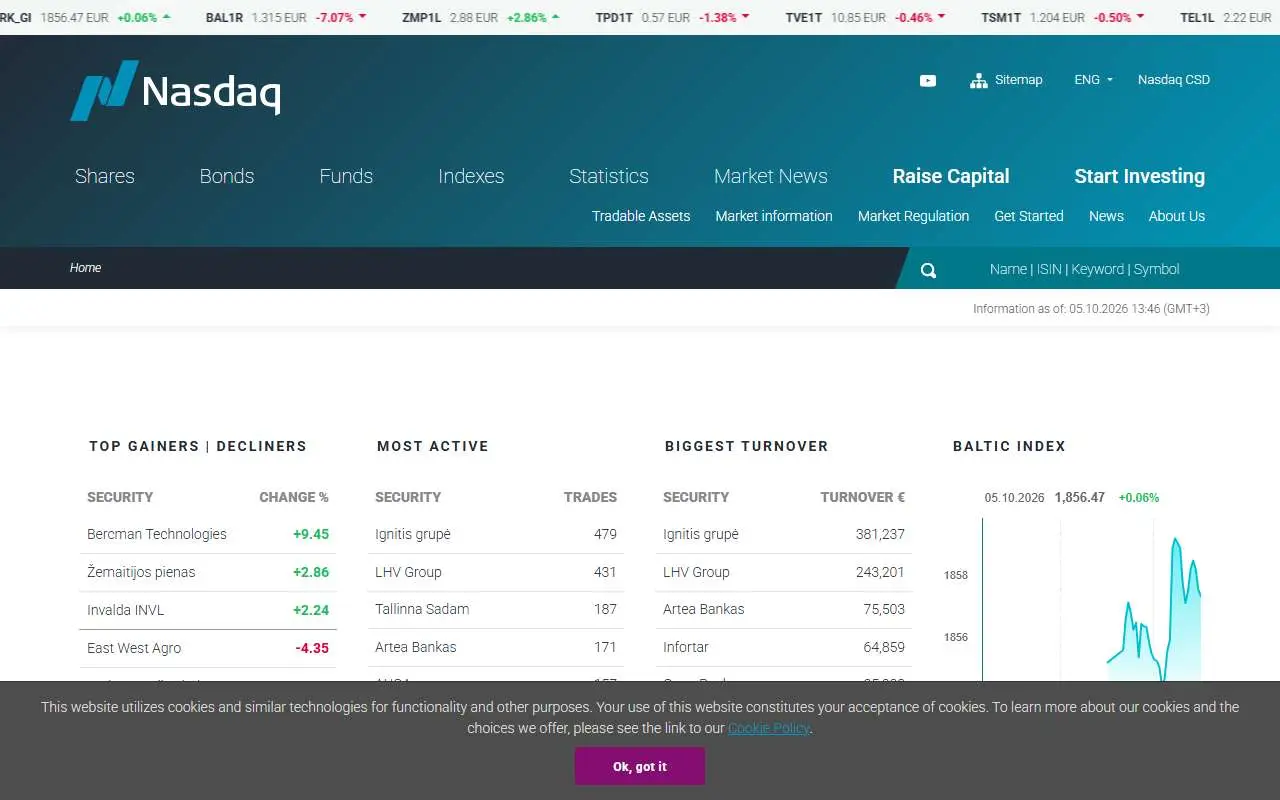Click the Nasdaq logo
This screenshot has height=800, width=1280.
point(175,90)
